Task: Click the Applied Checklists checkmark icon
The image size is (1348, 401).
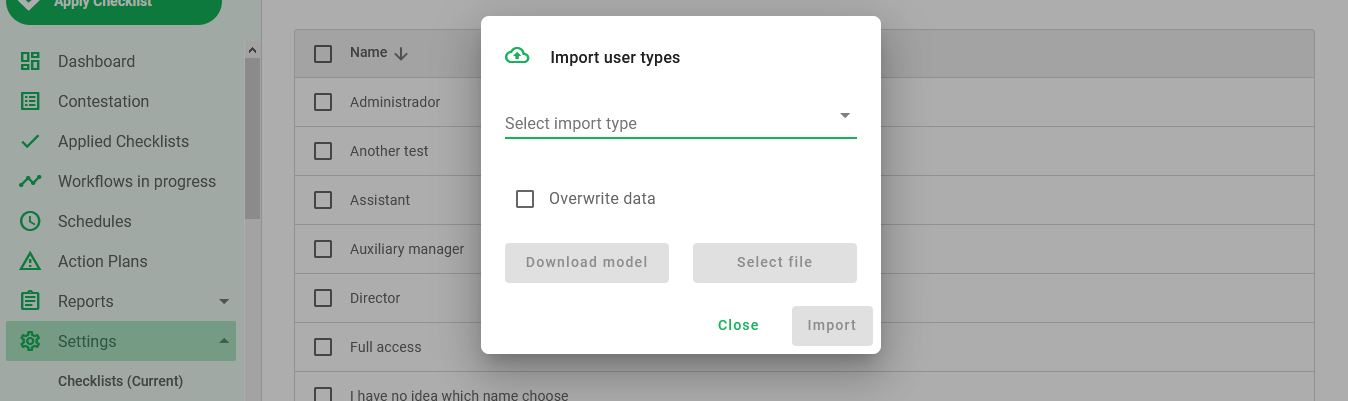Action: (x=30, y=141)
